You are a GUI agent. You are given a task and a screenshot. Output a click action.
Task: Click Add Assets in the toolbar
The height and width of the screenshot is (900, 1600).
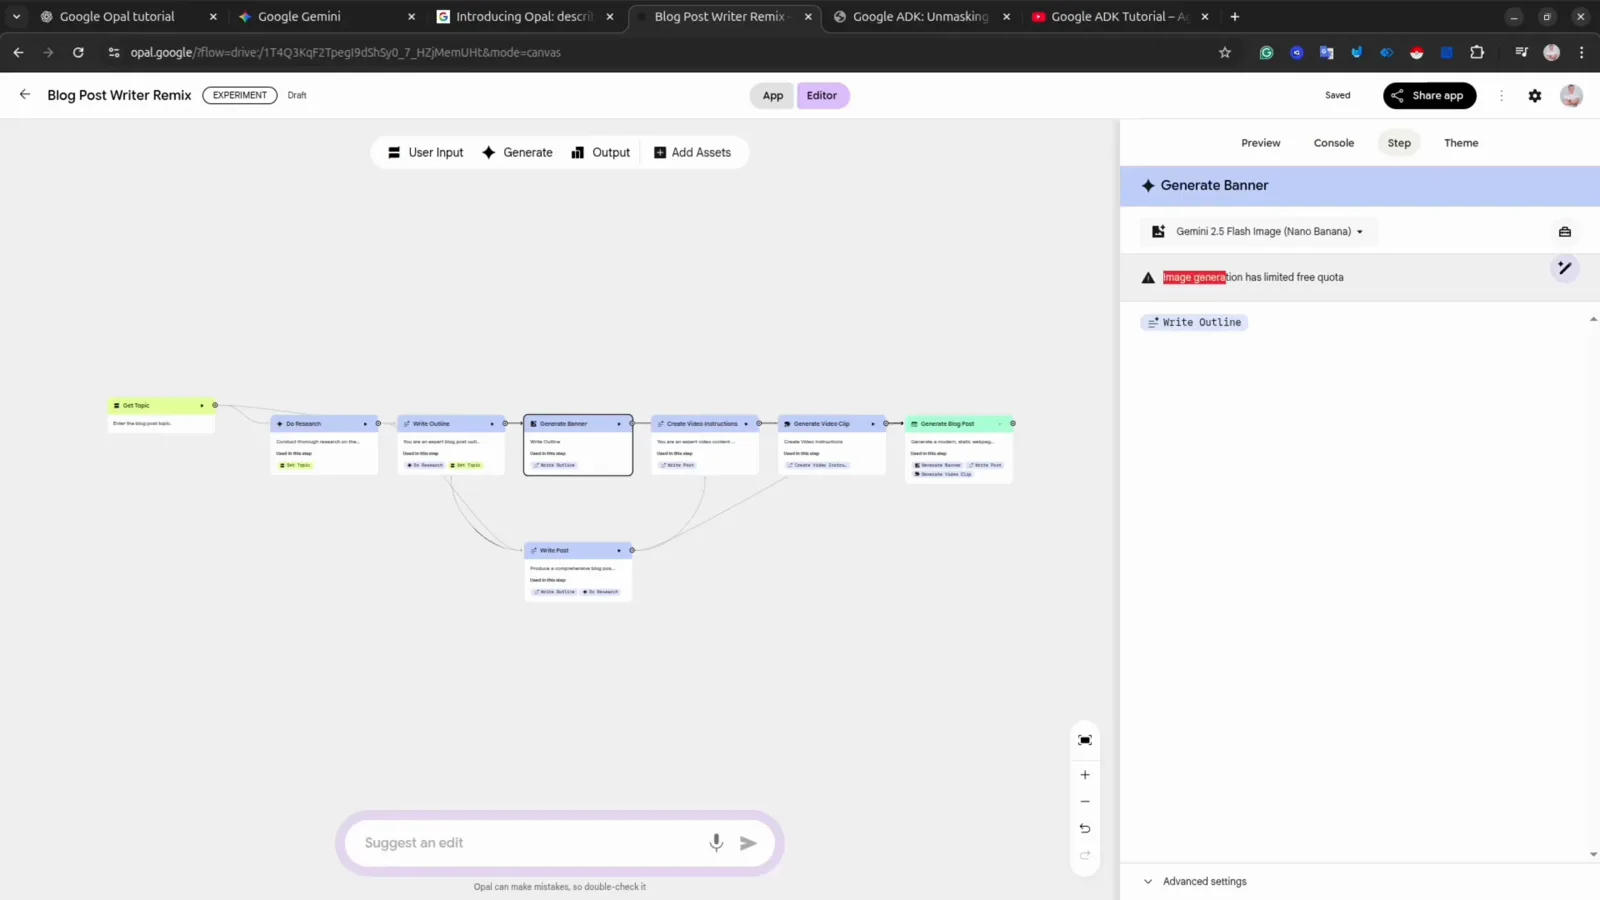click(692, 153)
